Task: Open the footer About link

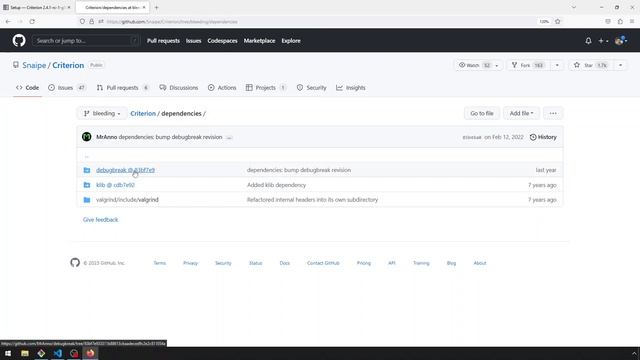Action: pyautogui.click(x=480, y=263)
